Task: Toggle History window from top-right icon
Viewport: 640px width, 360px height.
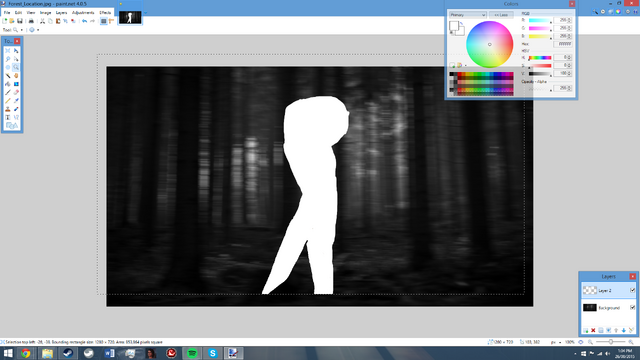Action: point(603,11)
